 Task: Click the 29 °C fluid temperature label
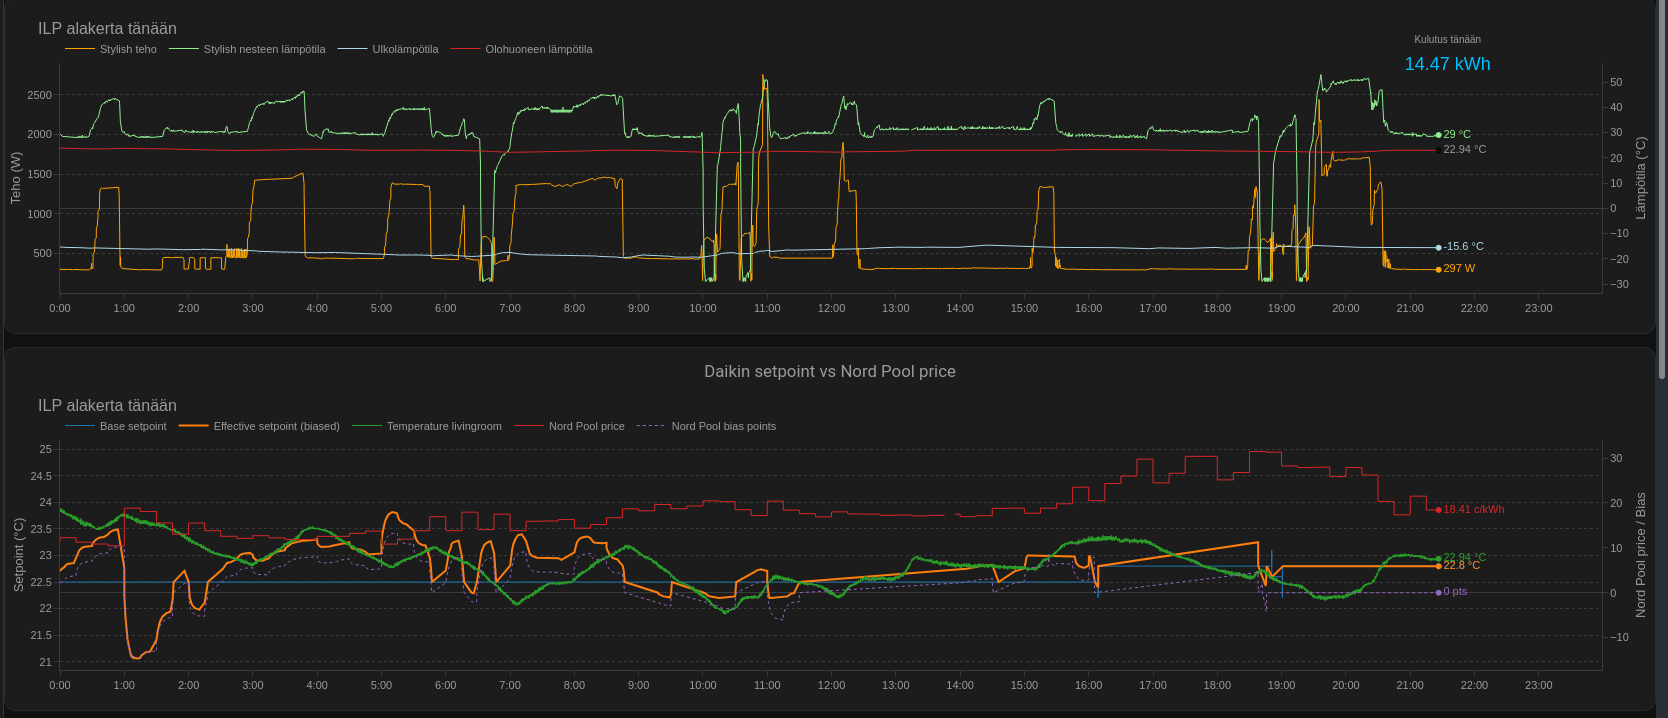coord(1456,134)
